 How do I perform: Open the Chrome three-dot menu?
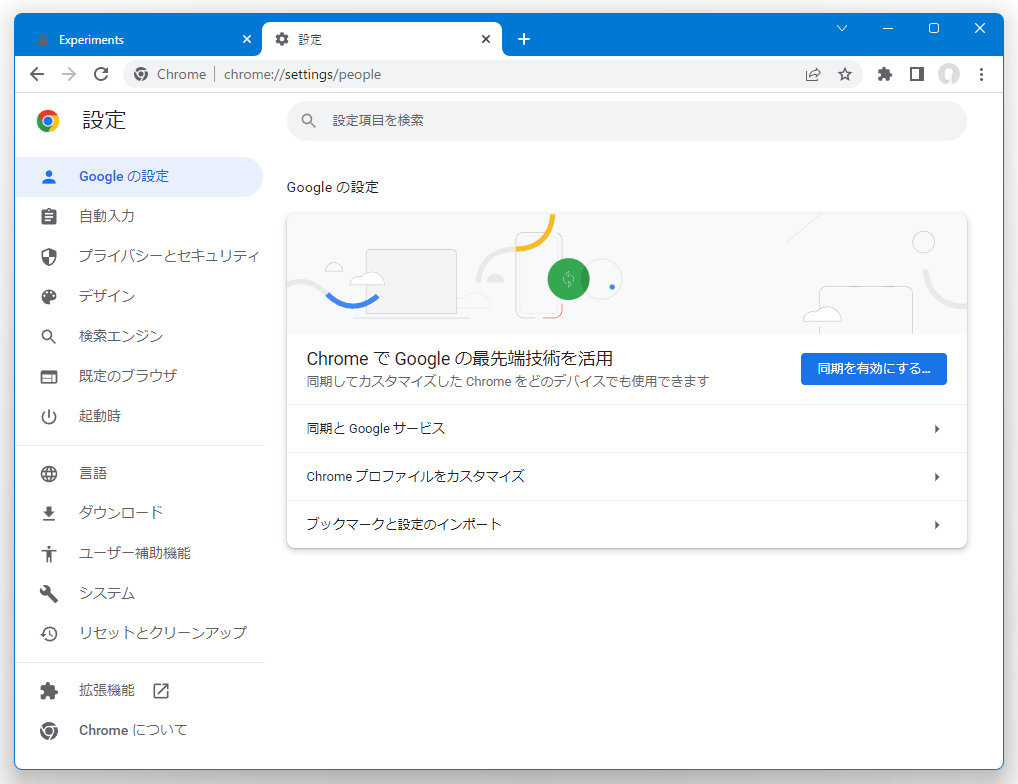pos(981,75)
